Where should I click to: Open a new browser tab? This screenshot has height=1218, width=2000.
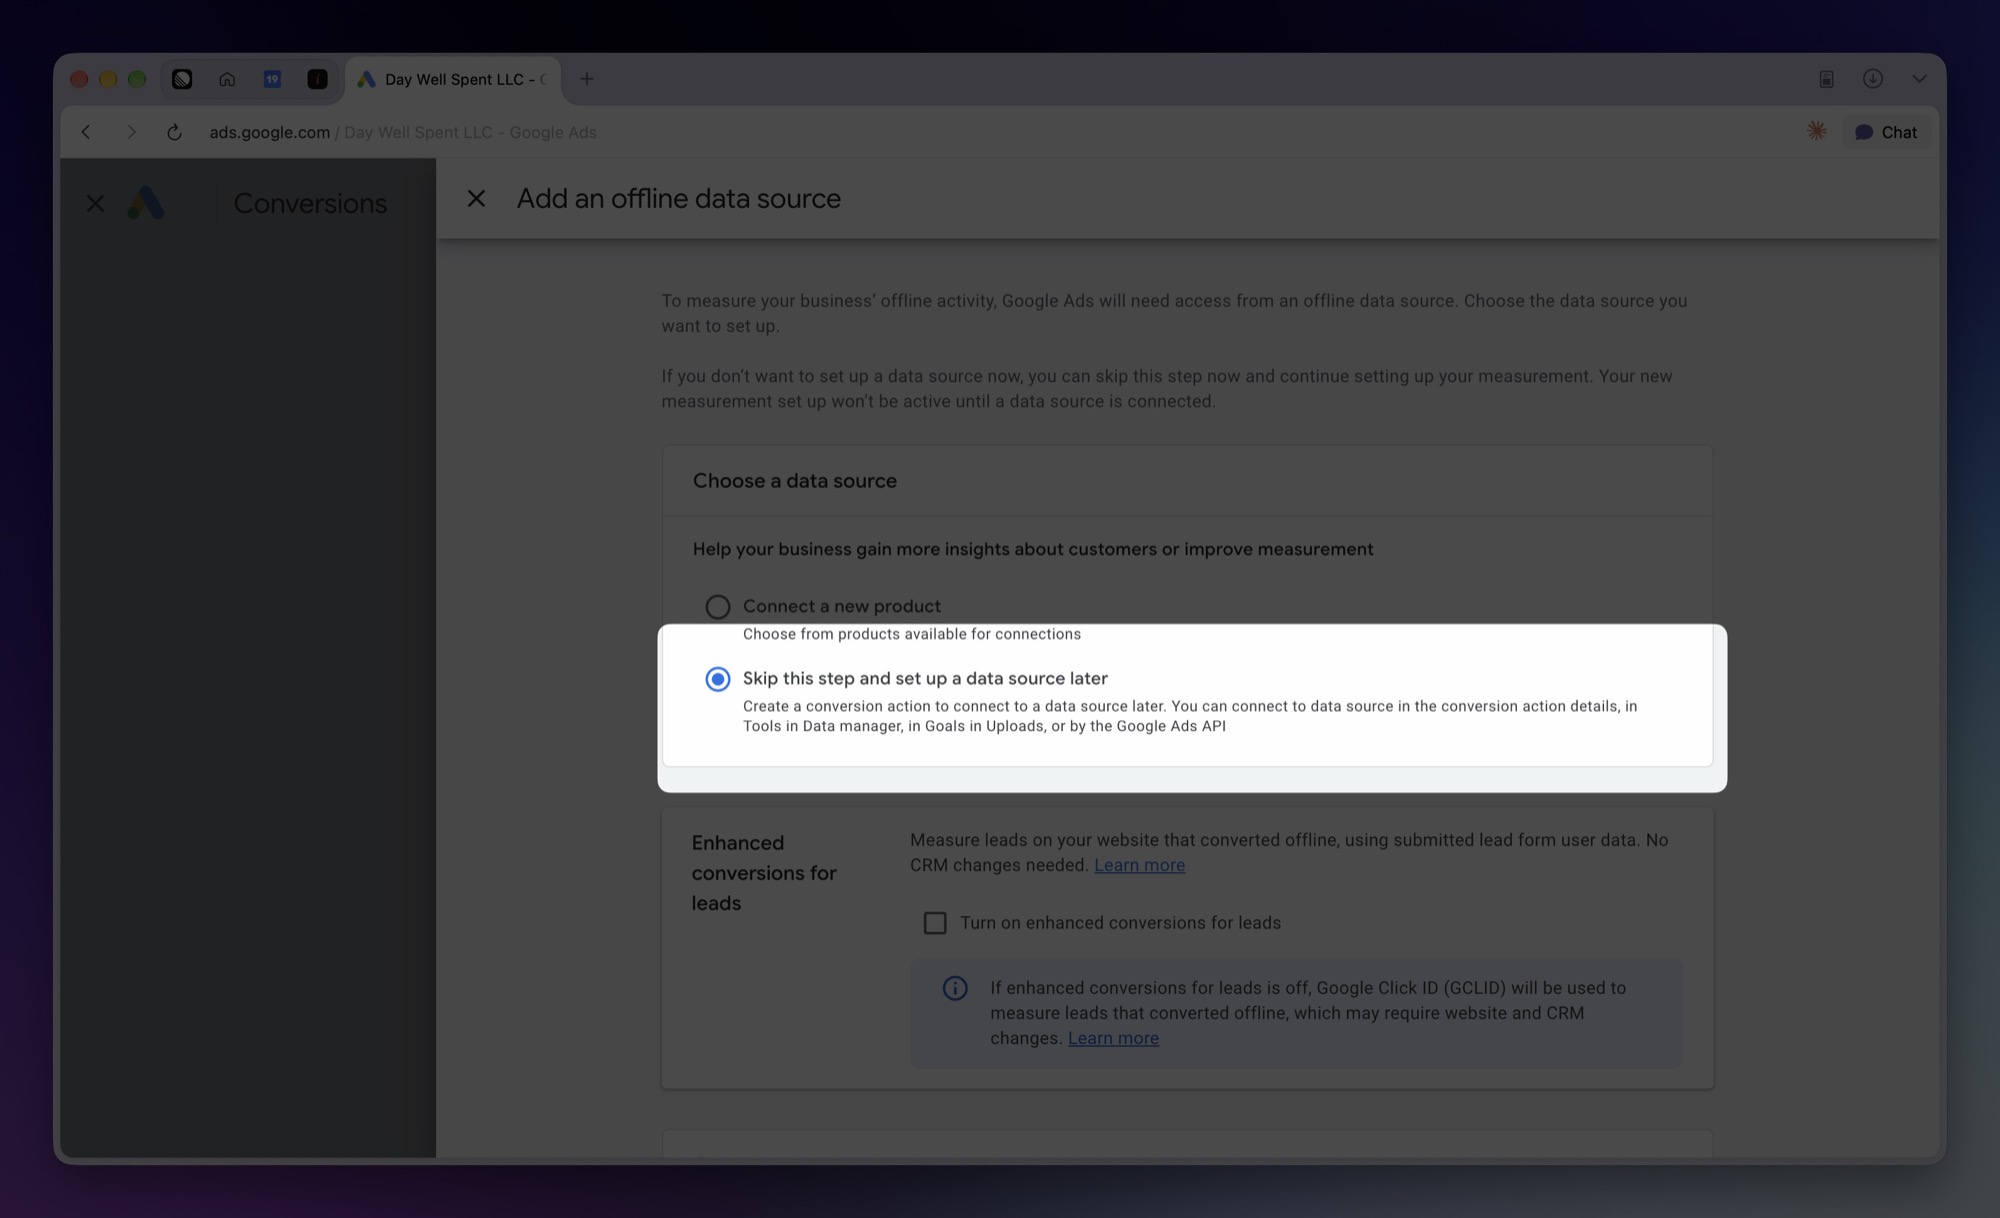(x=587, y=79)
